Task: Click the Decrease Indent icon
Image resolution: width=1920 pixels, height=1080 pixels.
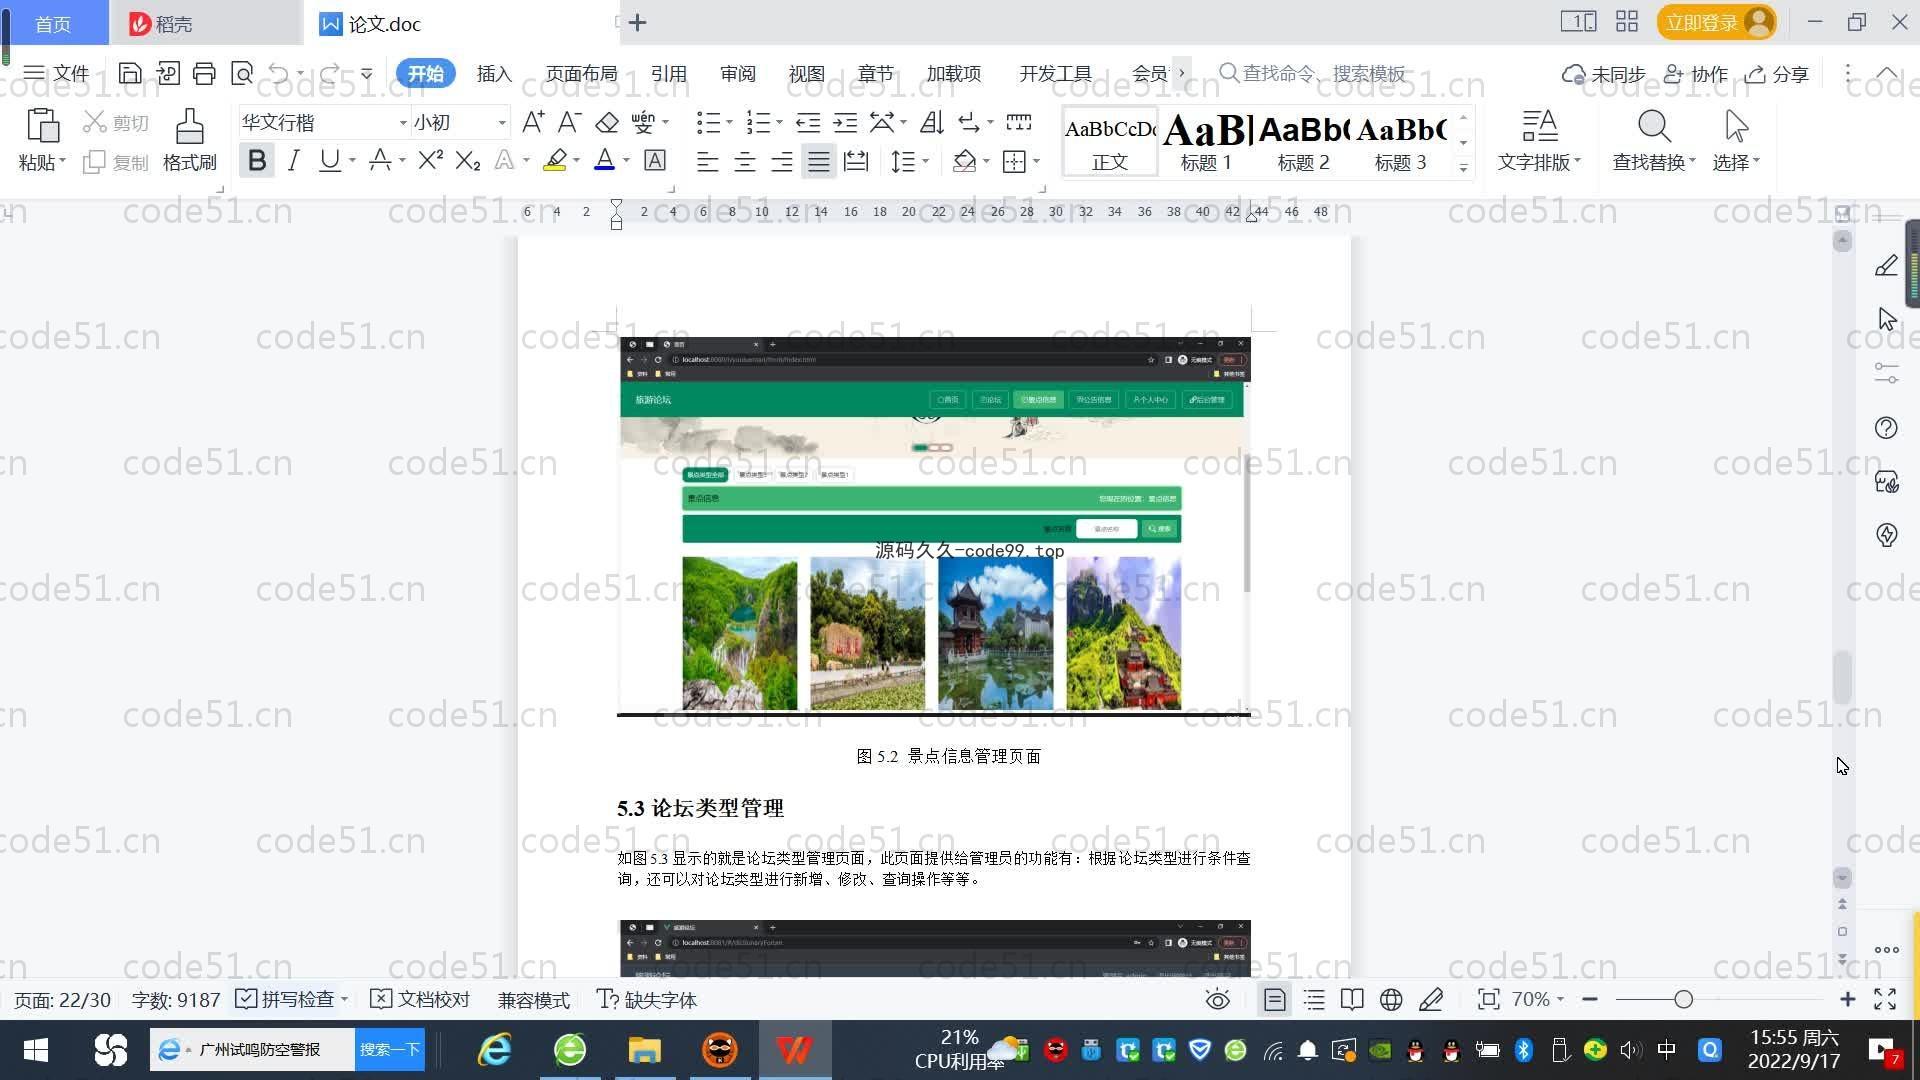Action: [x=808, y=122]
